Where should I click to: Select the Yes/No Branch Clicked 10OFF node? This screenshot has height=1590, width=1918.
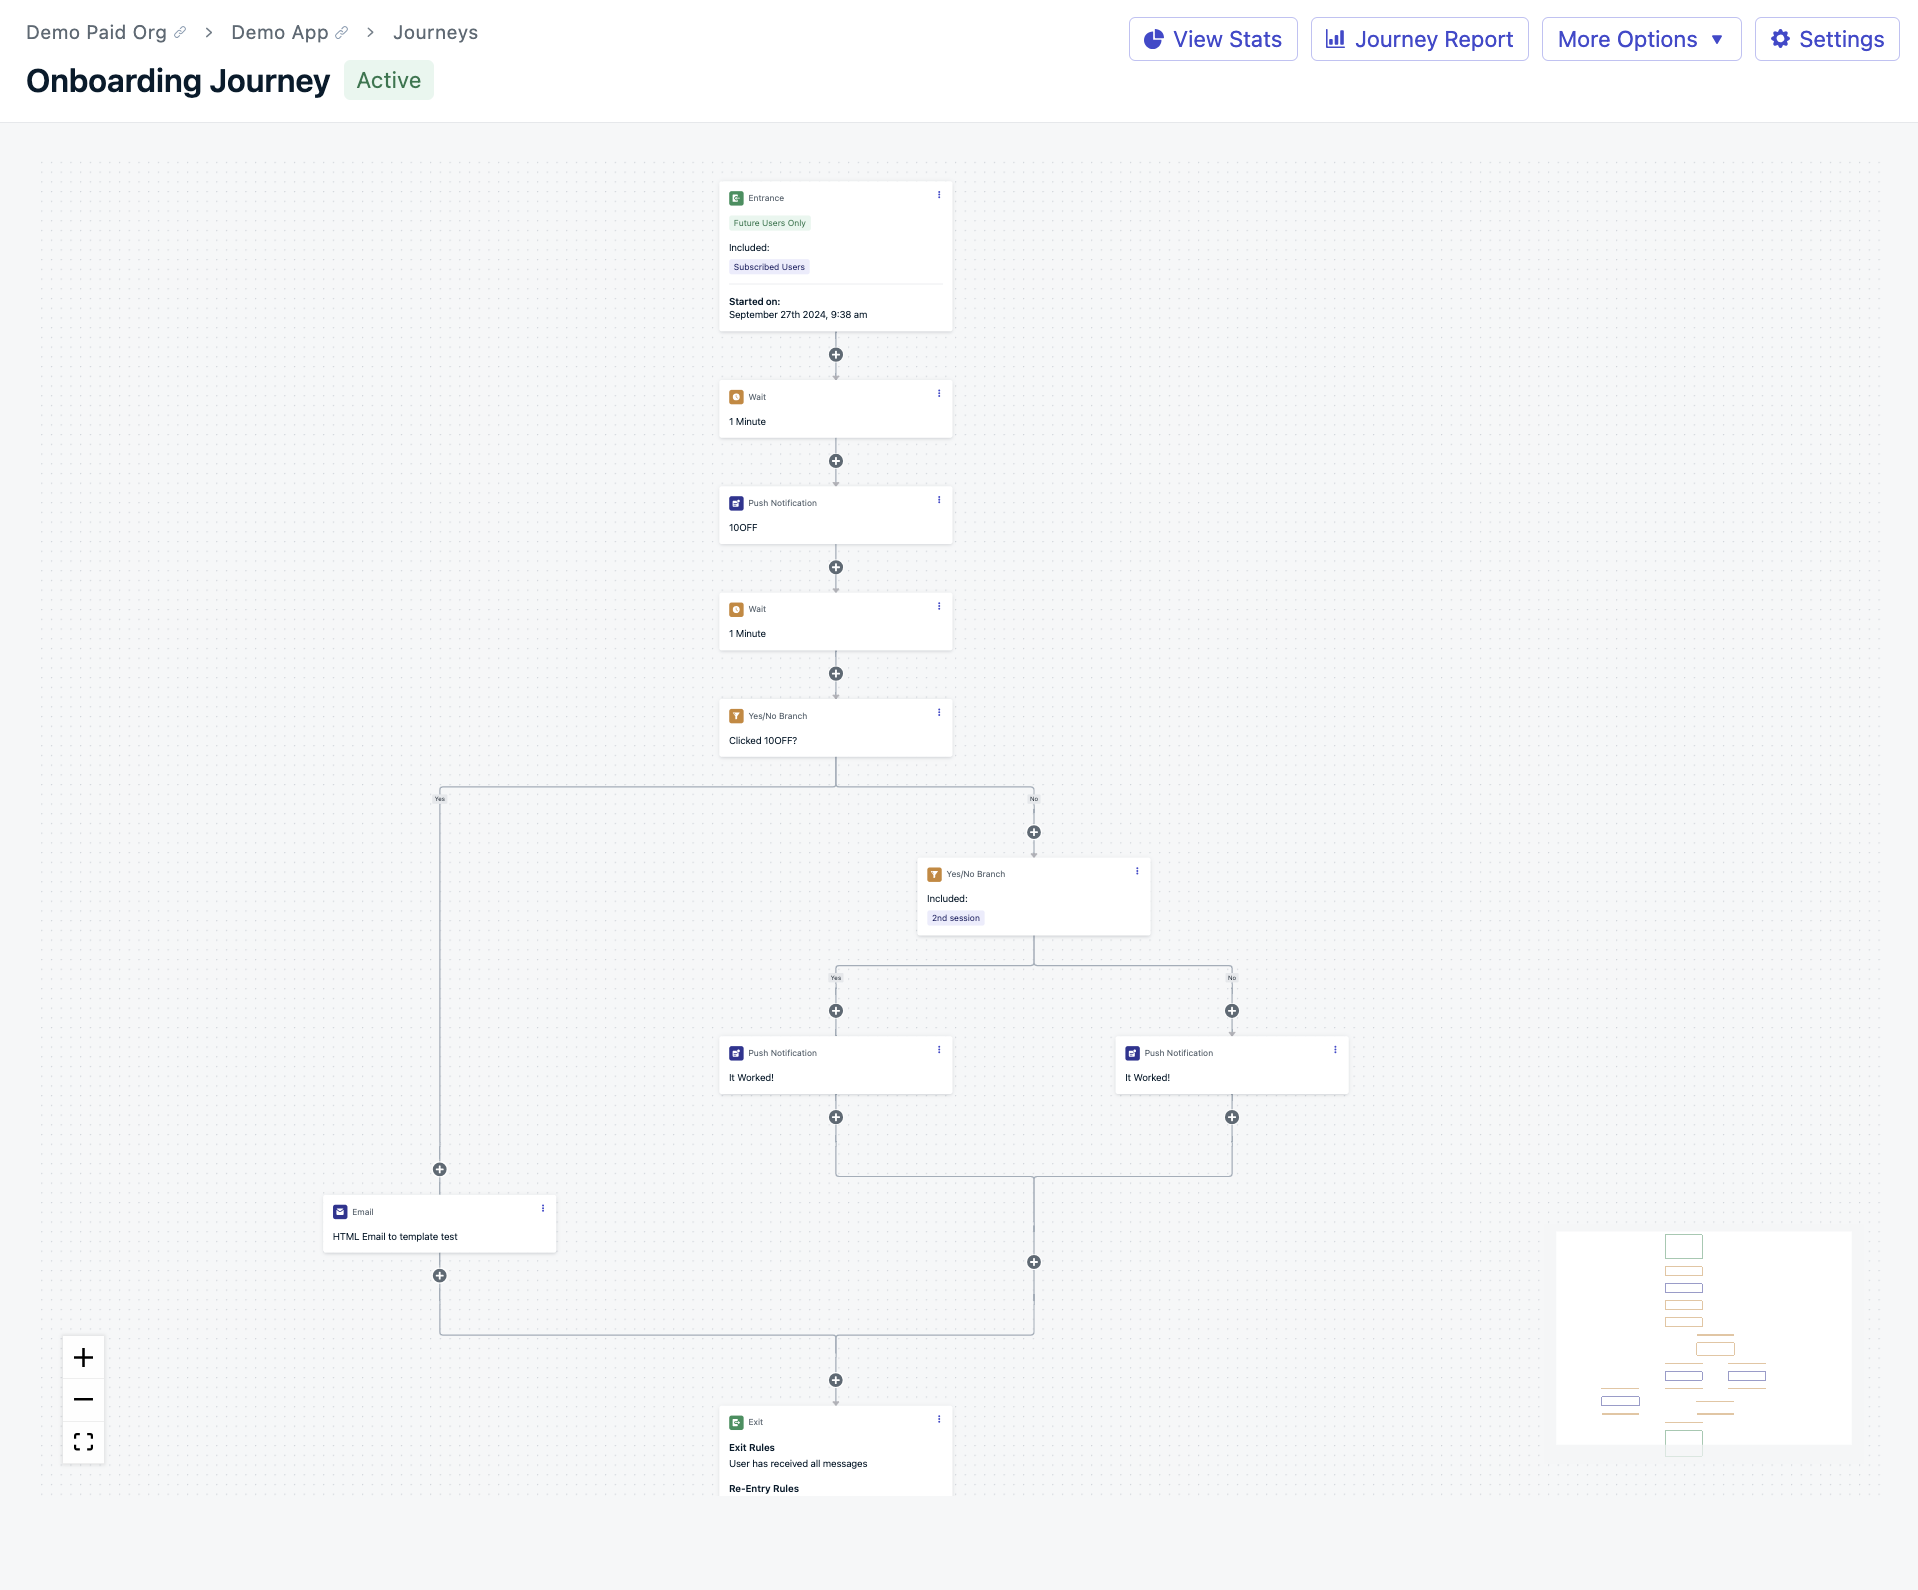coord(836,728)
